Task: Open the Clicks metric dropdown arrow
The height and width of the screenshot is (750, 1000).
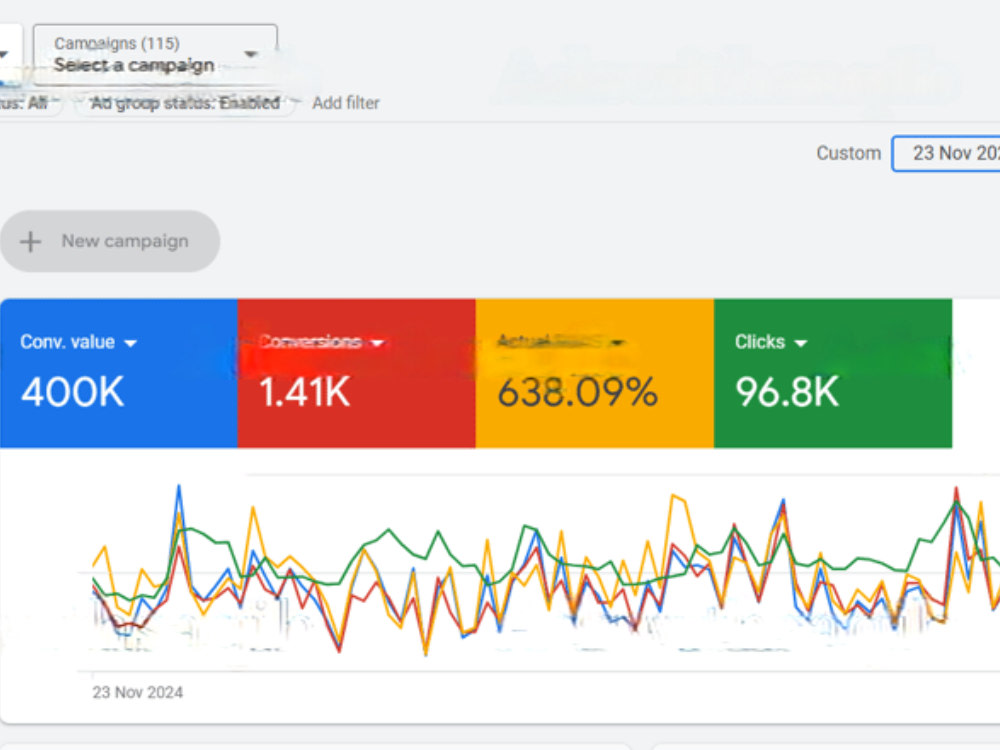Action: (800, 343)
